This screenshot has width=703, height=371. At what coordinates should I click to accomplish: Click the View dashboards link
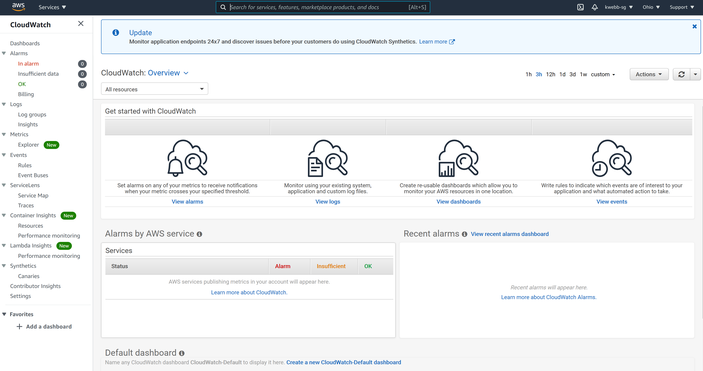click(x=459, y=202)
